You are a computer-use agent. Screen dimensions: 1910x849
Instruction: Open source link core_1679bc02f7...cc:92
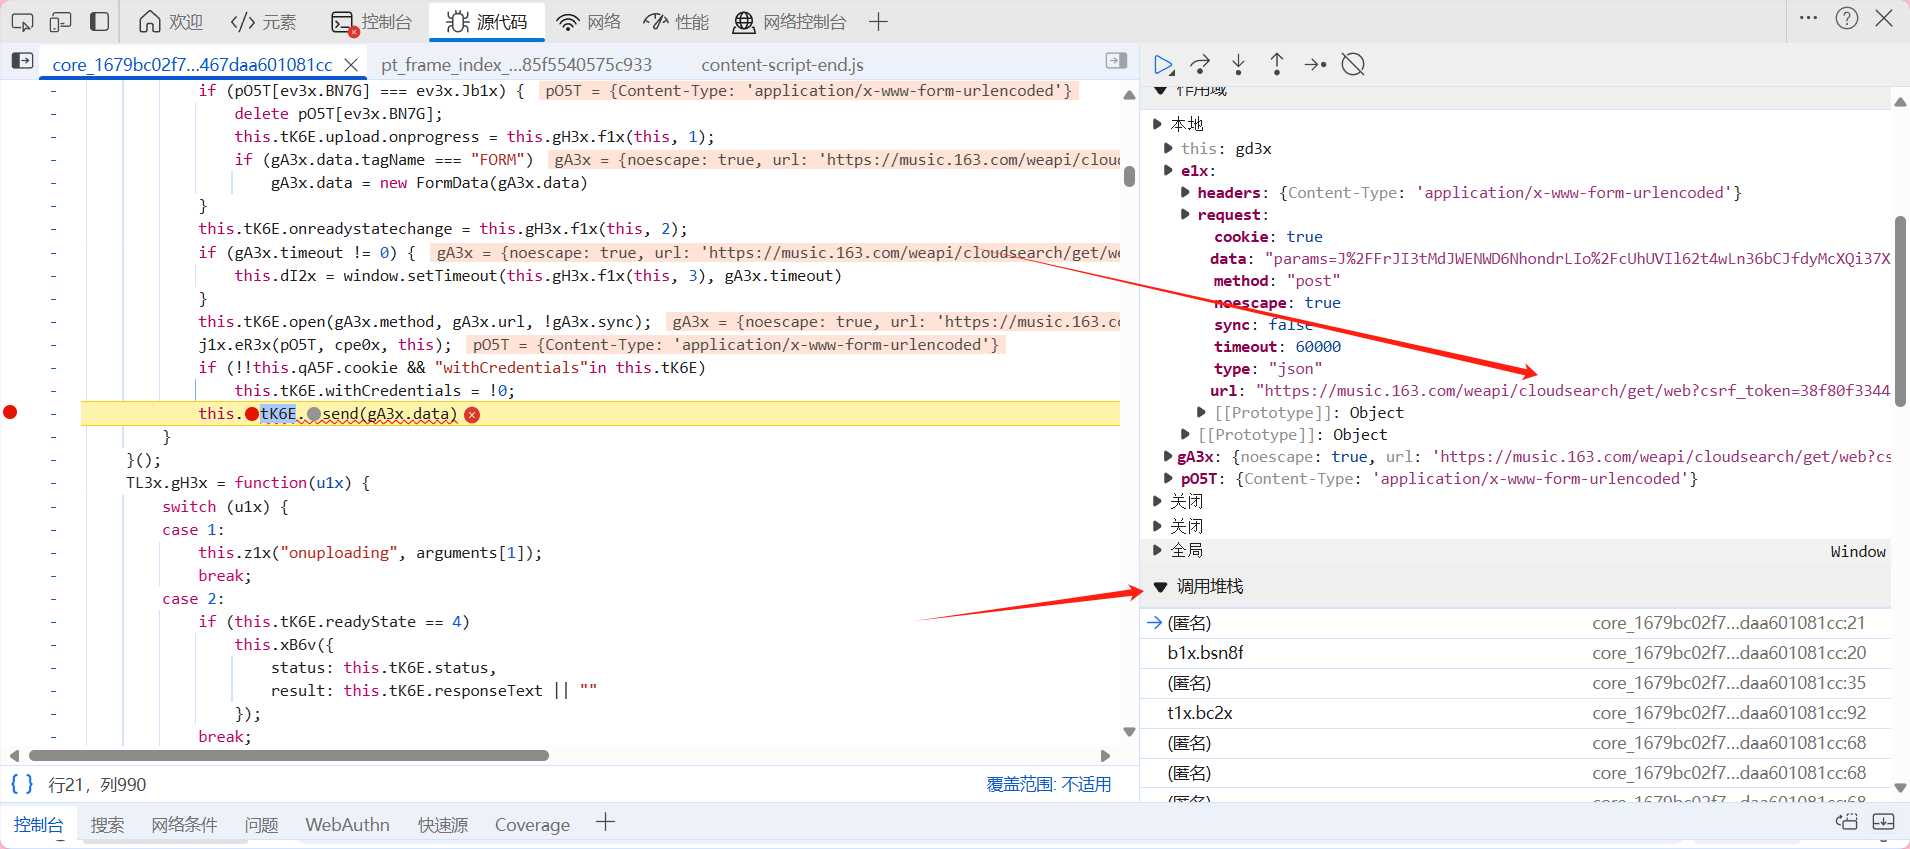click(x=1728, y=713)
